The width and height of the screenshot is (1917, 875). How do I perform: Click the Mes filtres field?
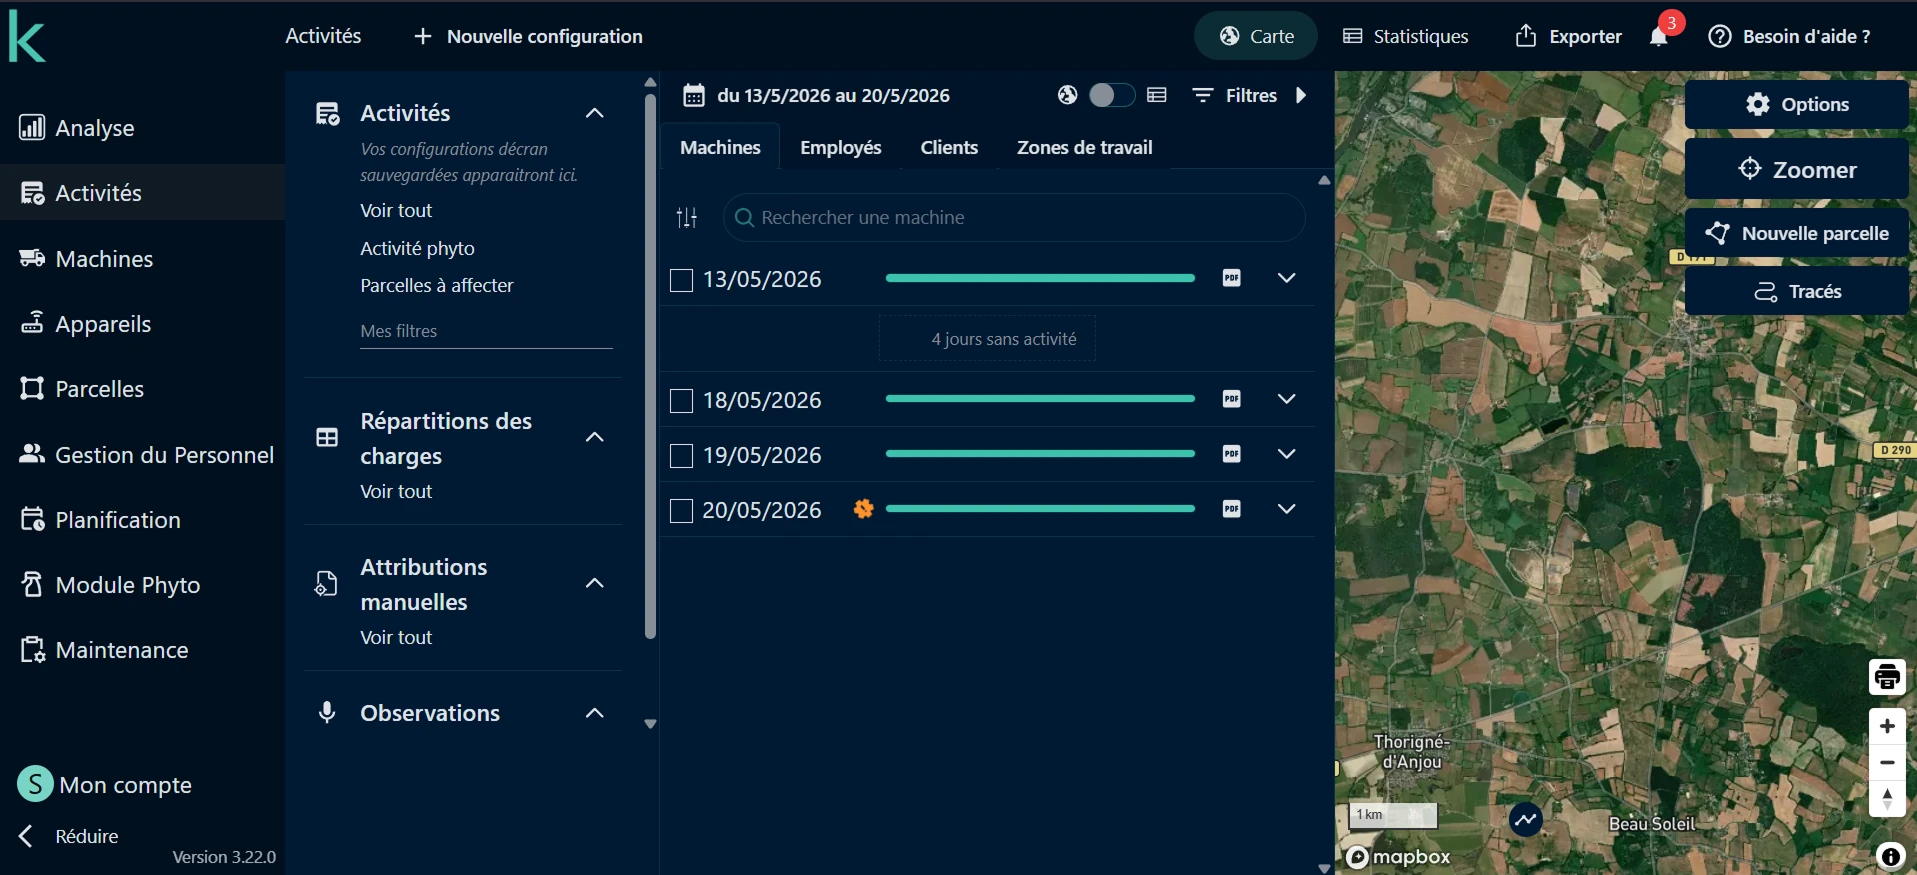click(x=486, y=331)
